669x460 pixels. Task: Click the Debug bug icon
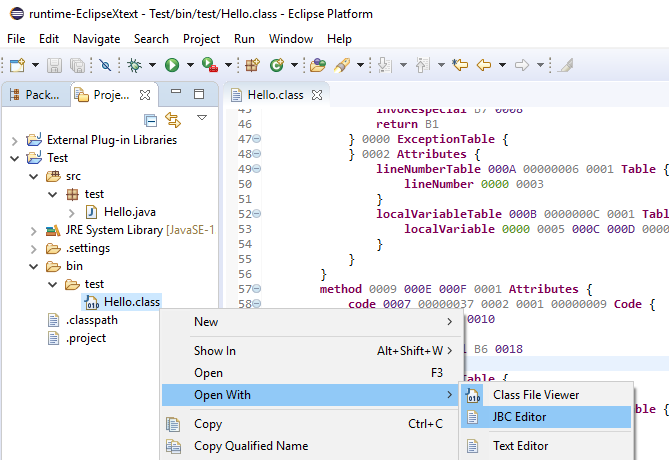[x=134, y=65]
